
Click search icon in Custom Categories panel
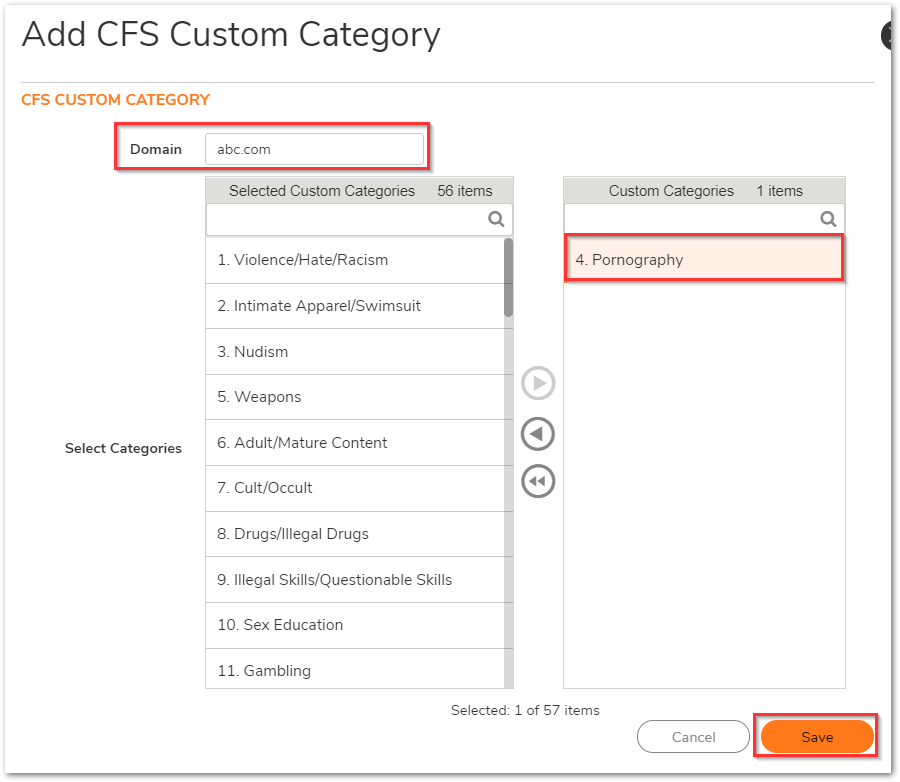[828, 219]
